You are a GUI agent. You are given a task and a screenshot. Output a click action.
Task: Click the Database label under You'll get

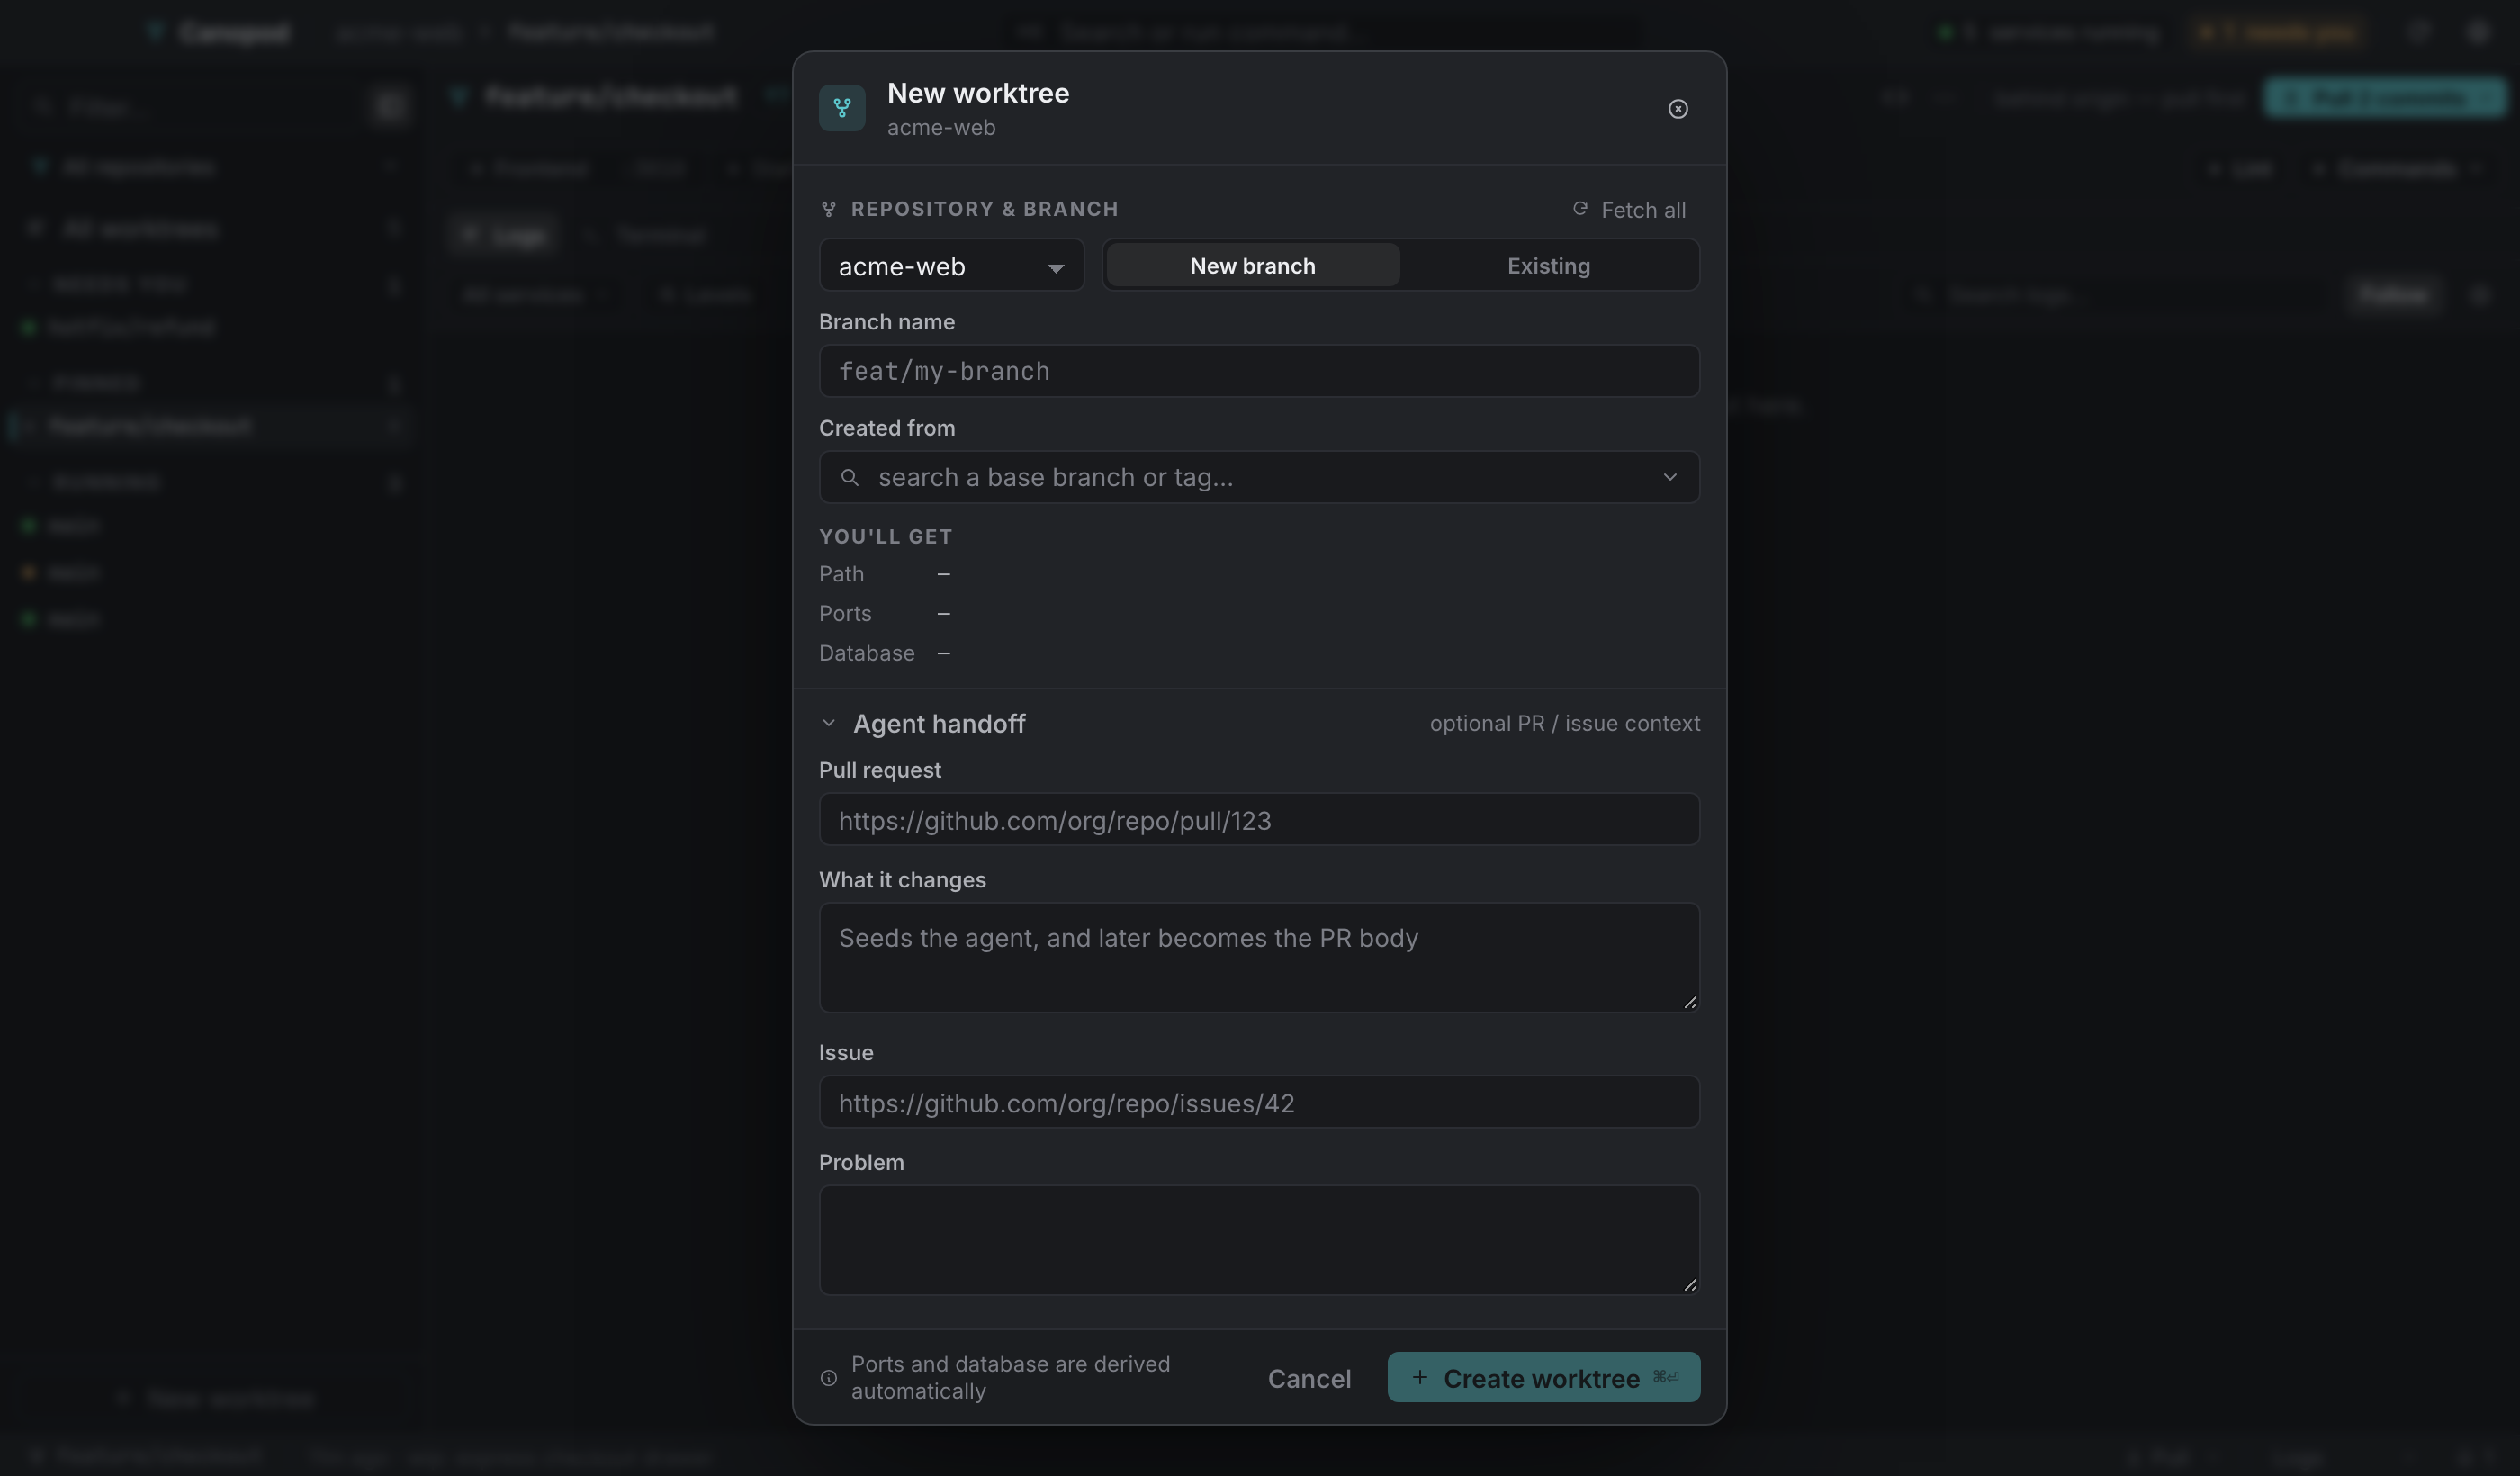(866, 653)
